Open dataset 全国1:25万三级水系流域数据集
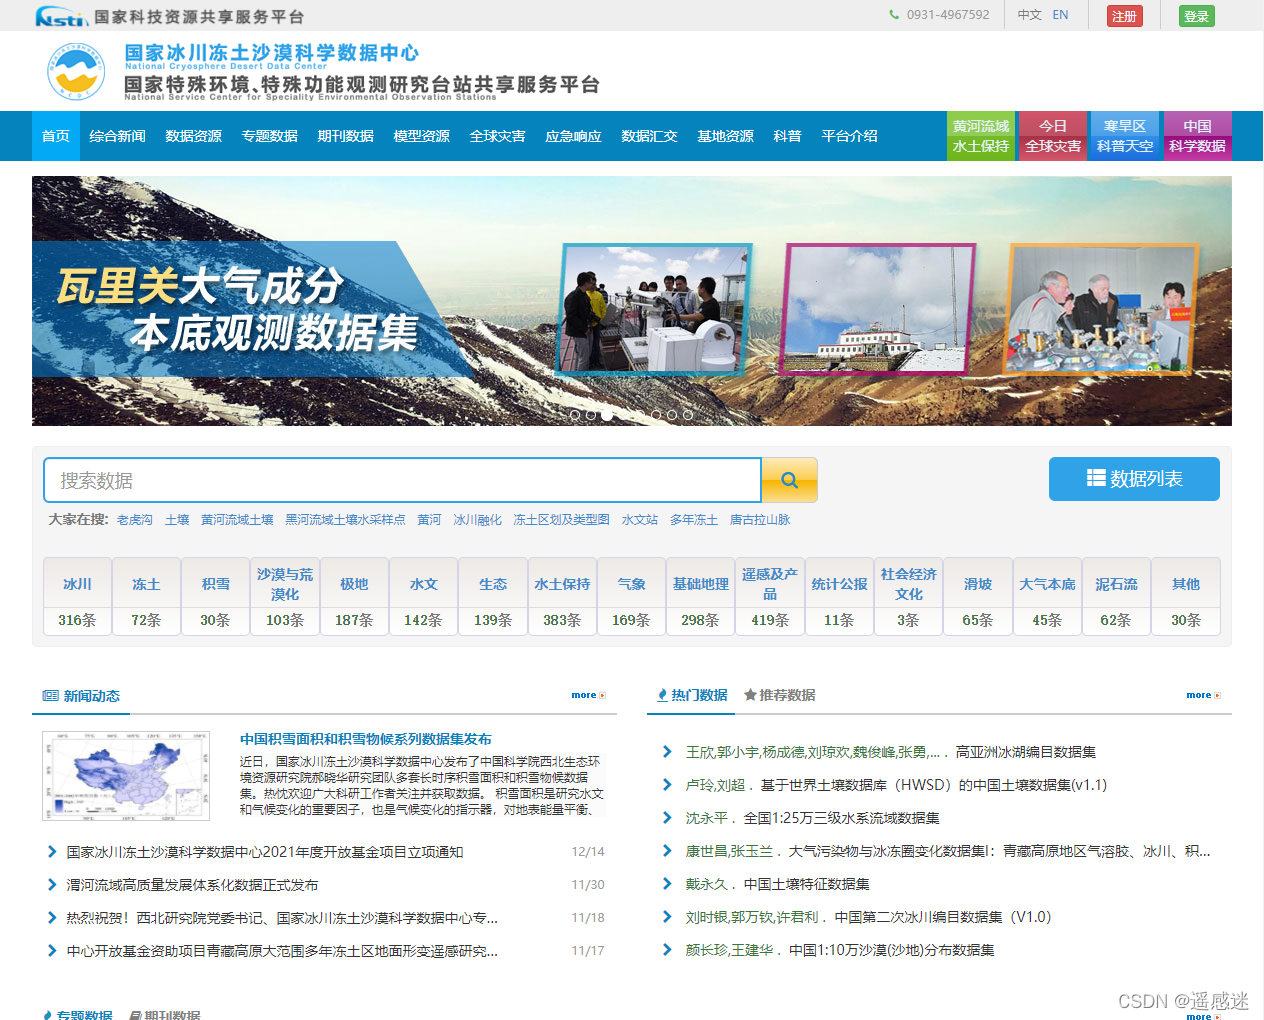 (841, 818)
